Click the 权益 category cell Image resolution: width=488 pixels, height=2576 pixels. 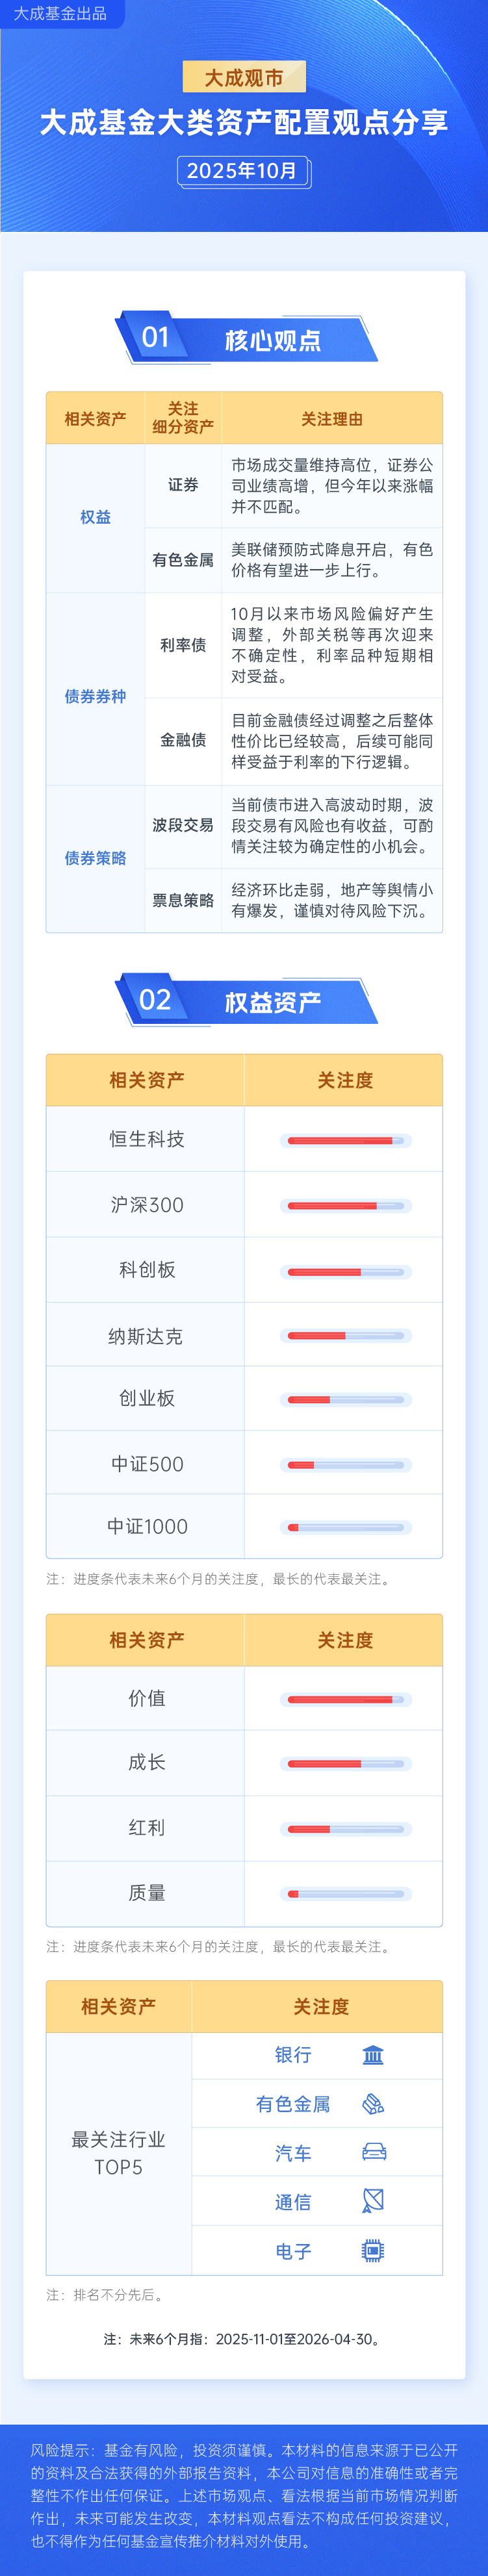pos(96,517)
